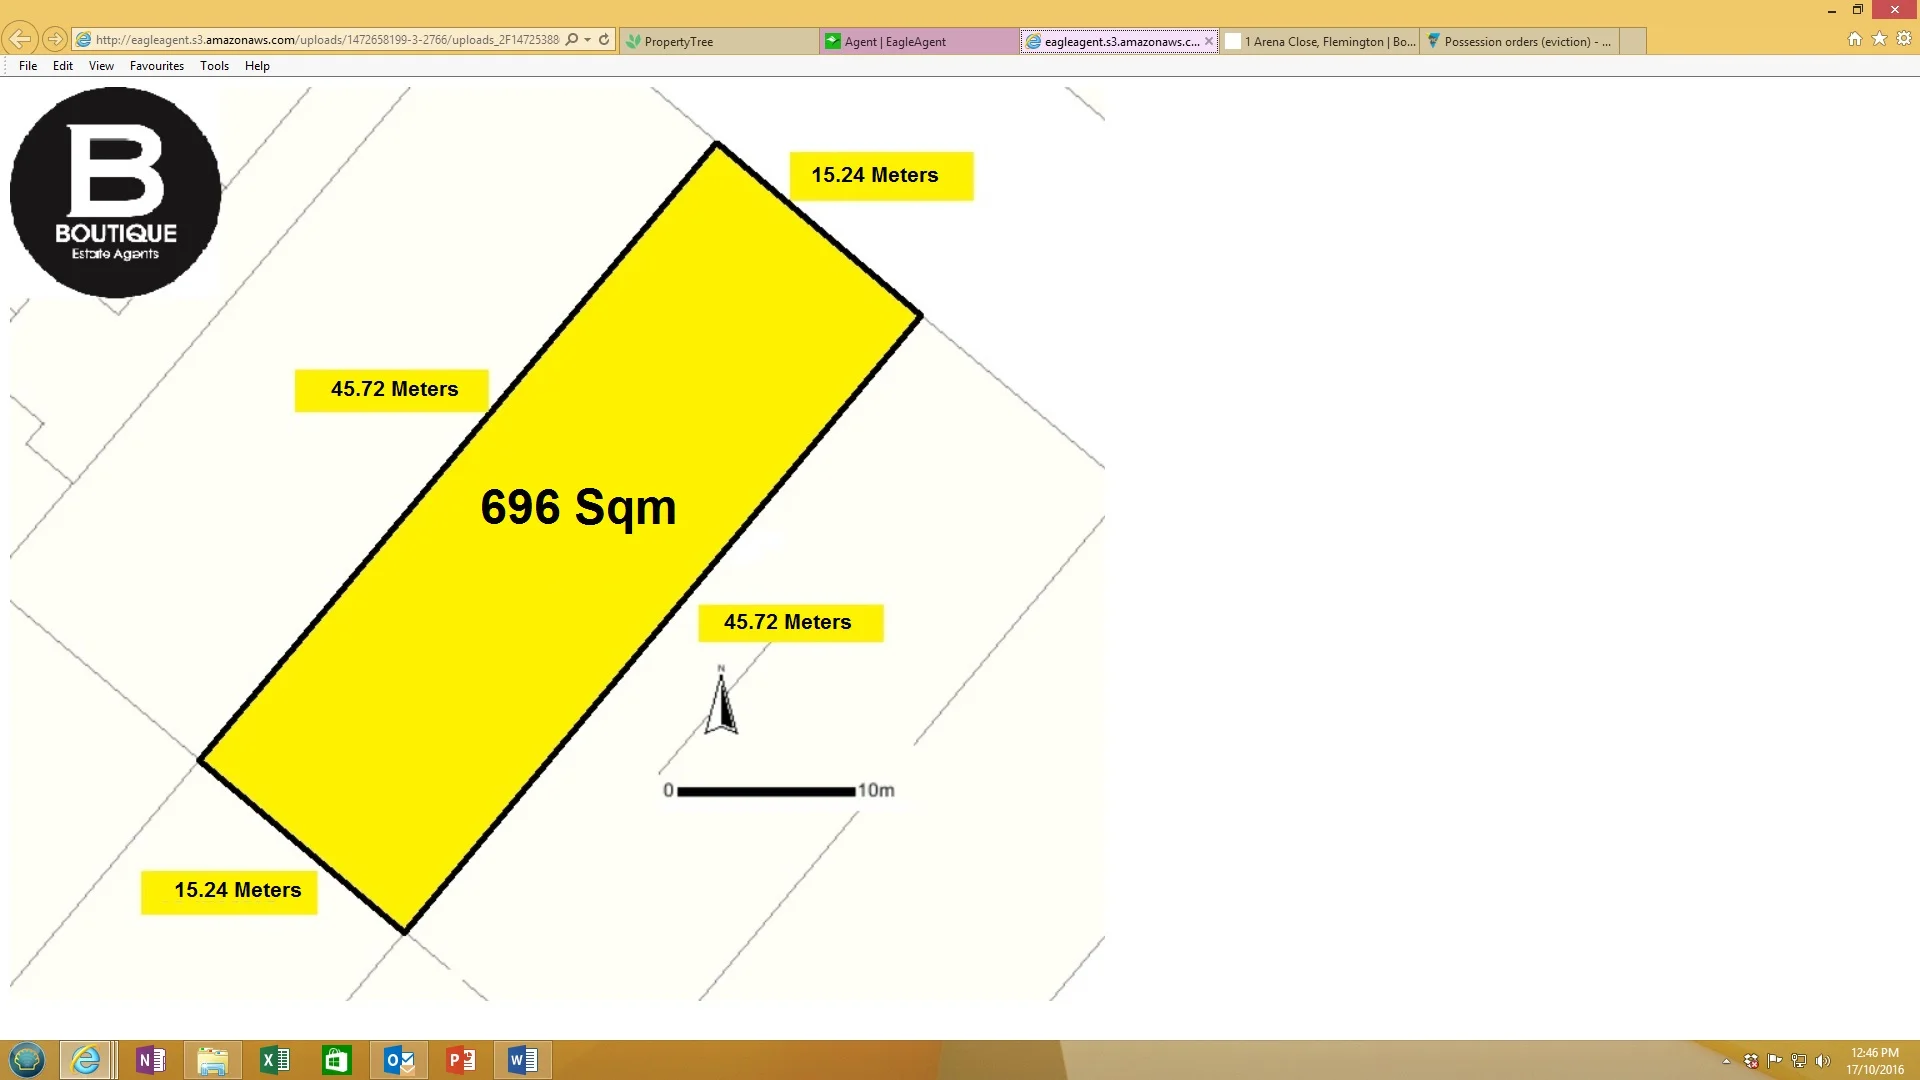Open the 1 Arena Close, Flemington tab
Image resolution: width=1920 pixels, height=1080 pixels.
pos(1318,41)
